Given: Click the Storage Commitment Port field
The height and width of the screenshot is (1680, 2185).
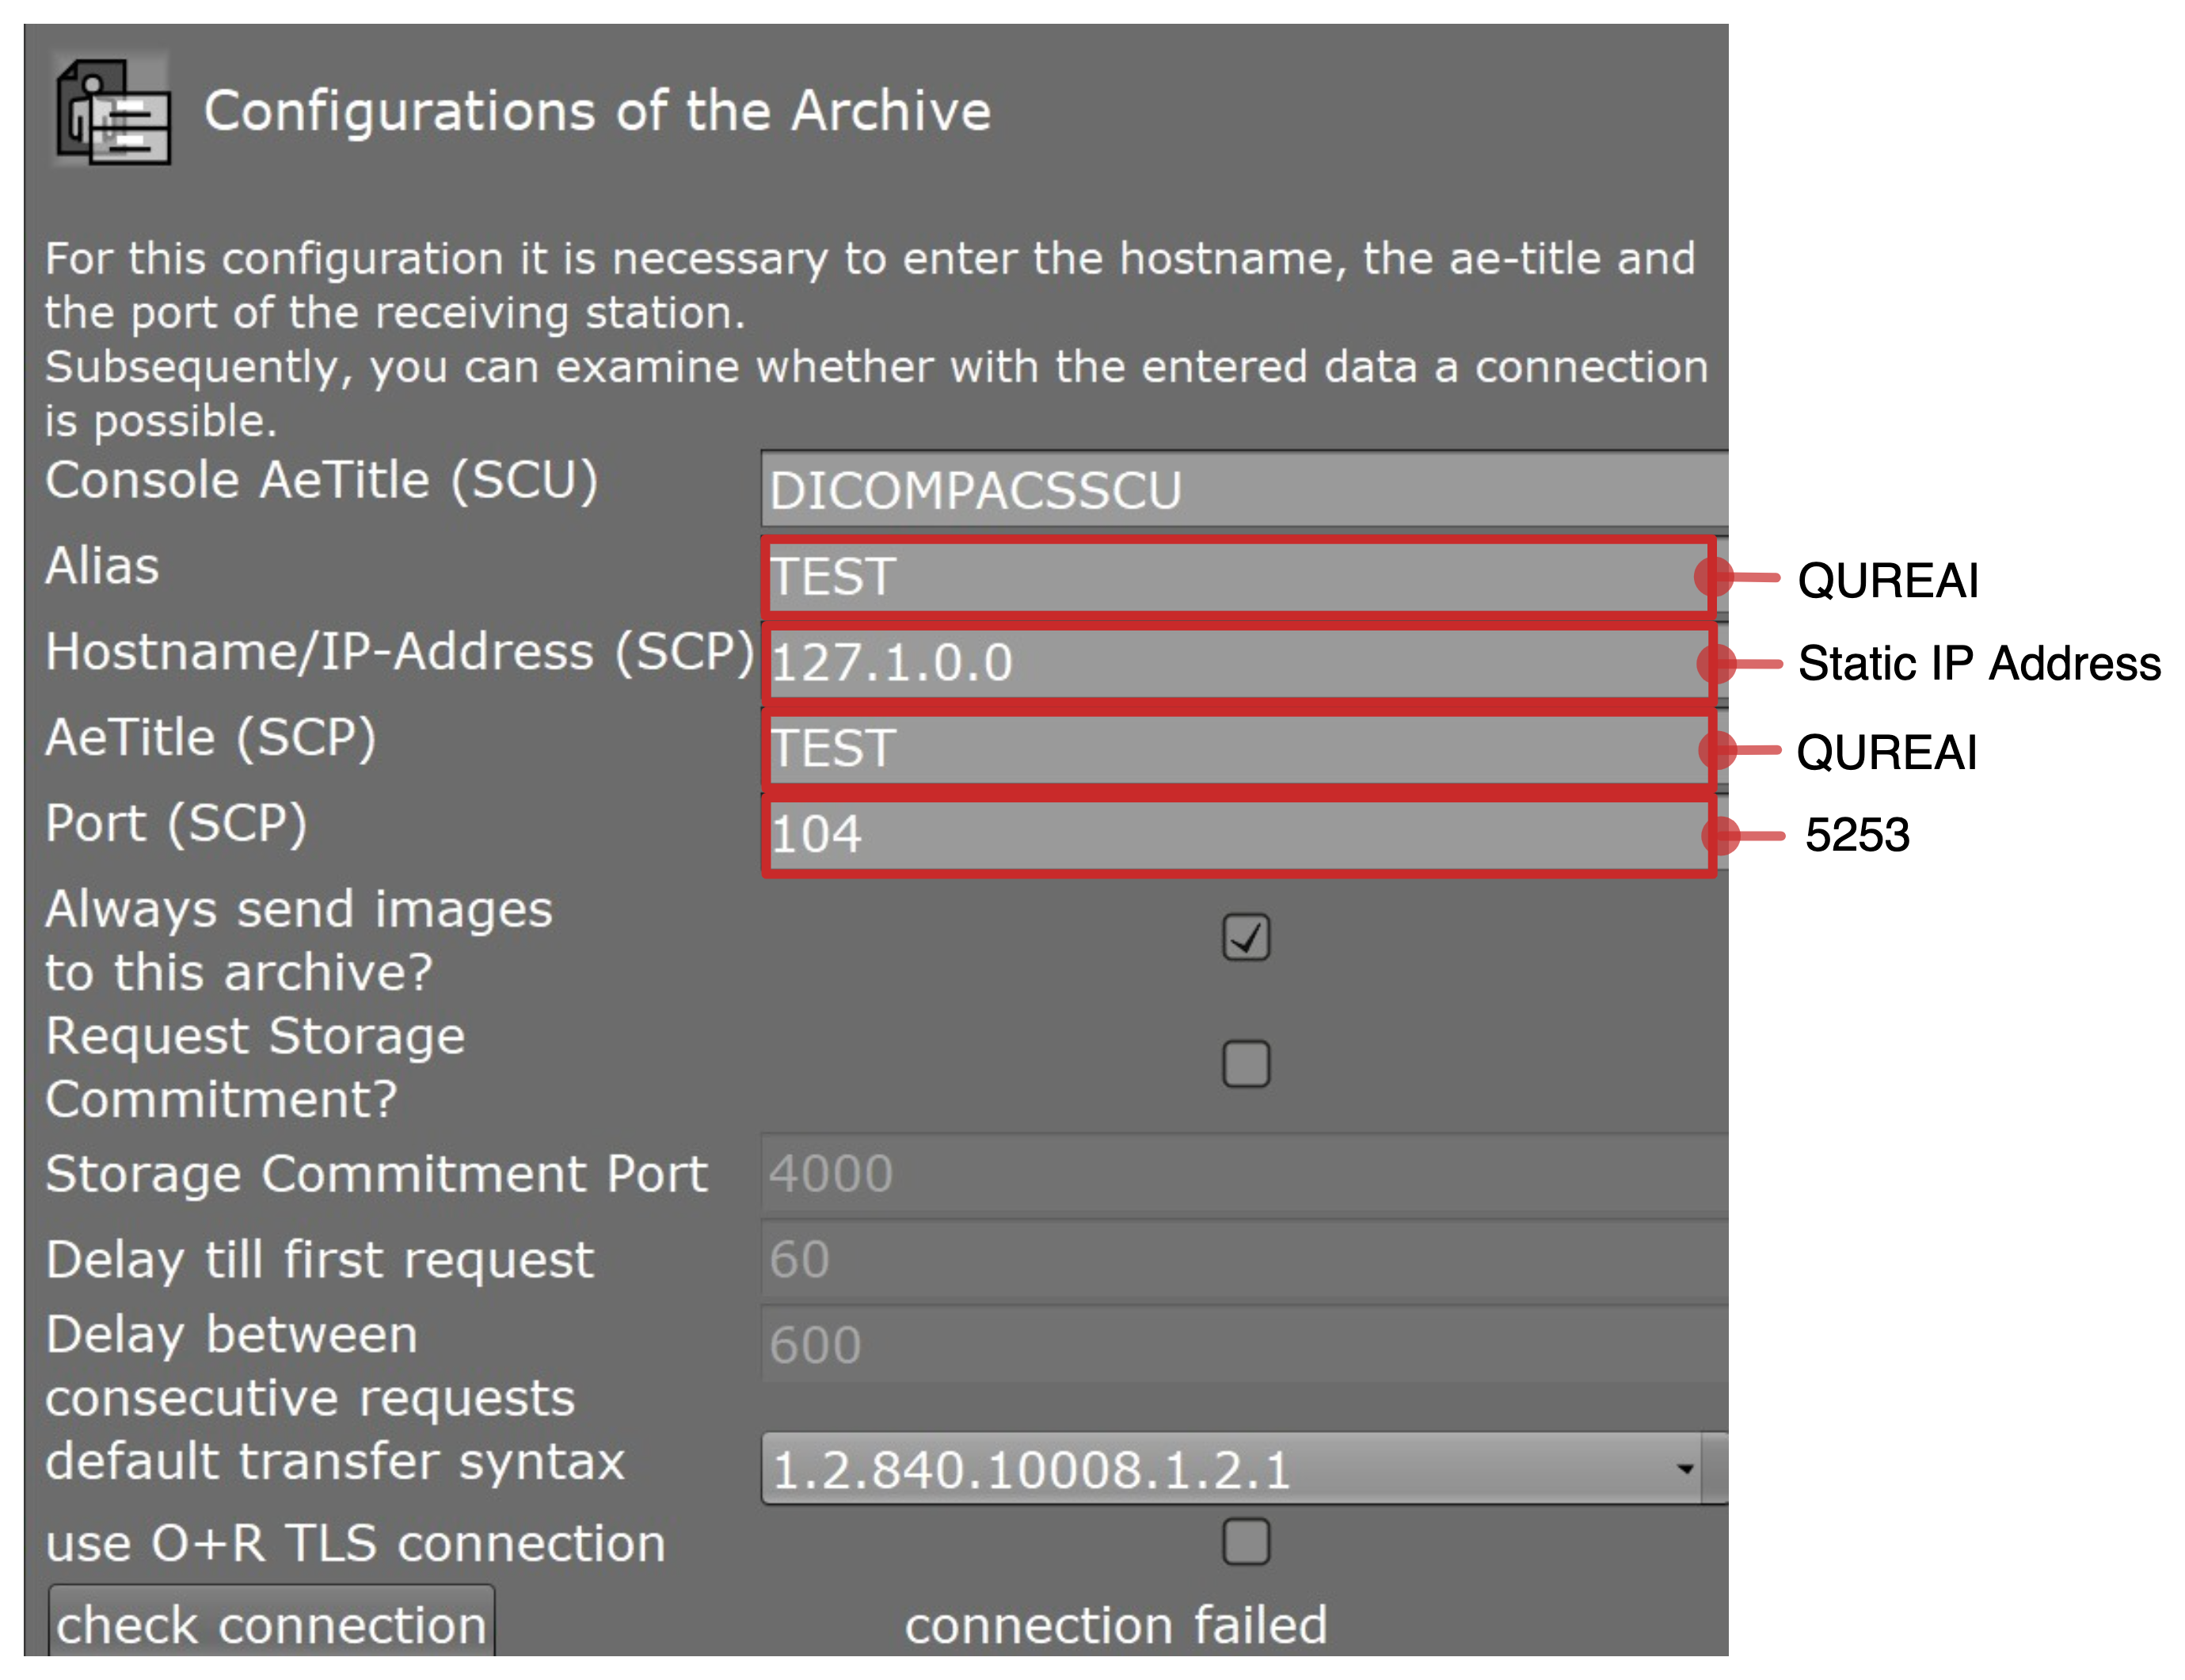Looking at the screenshot, I should pyautogui.click(x=1243, y=1174).
